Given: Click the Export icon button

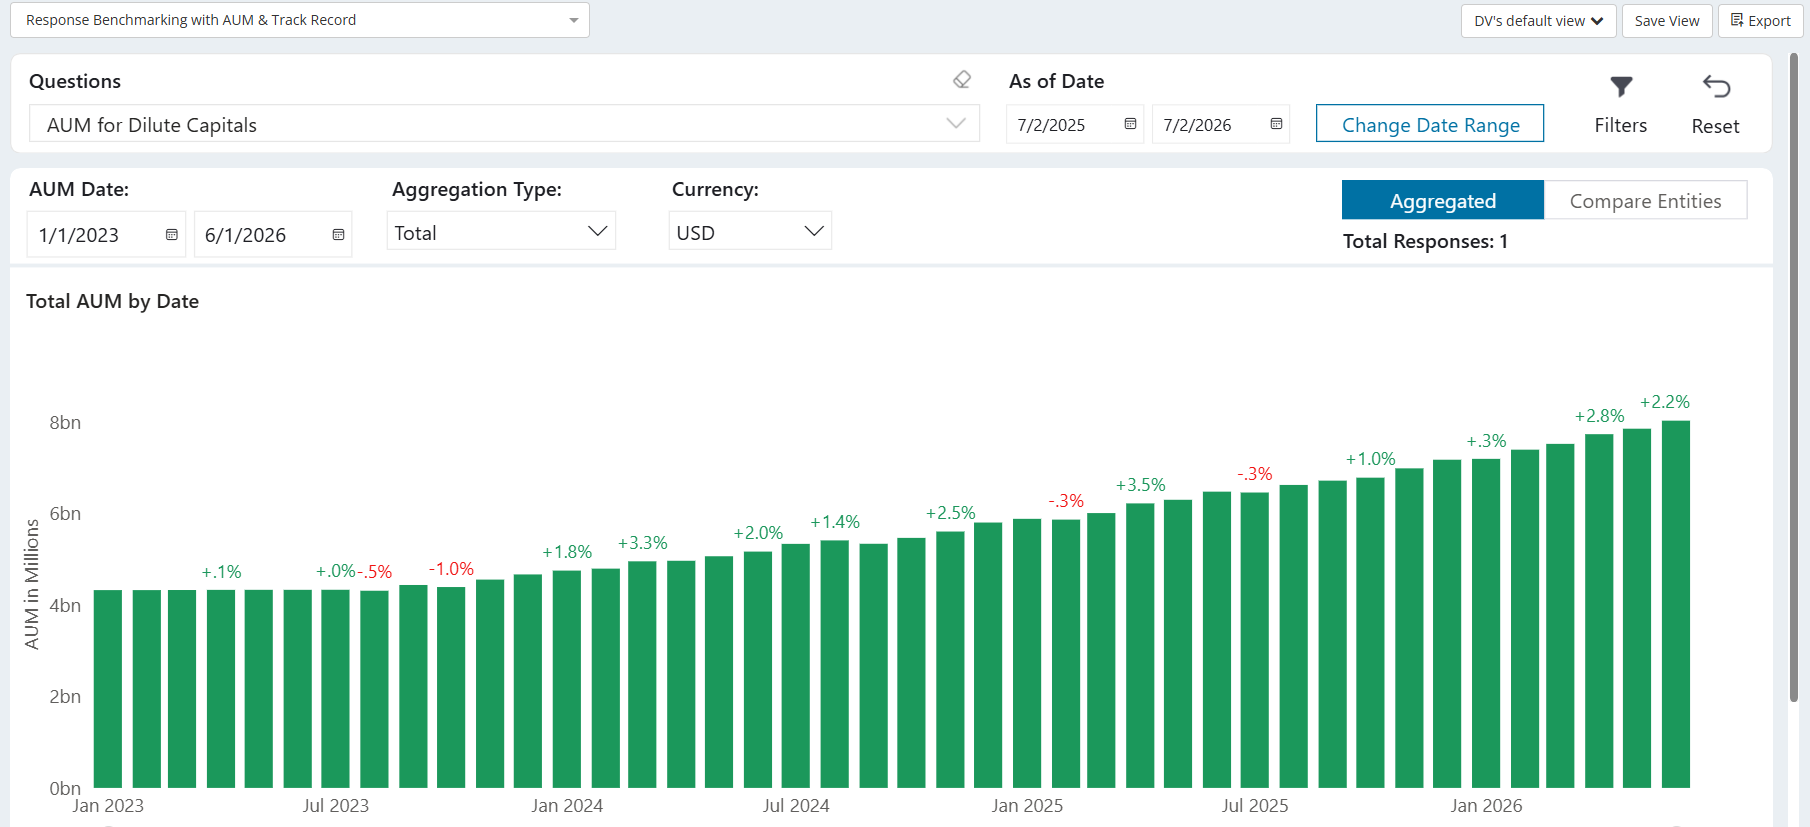Looking at the screenshot, I should [1760, 21].
